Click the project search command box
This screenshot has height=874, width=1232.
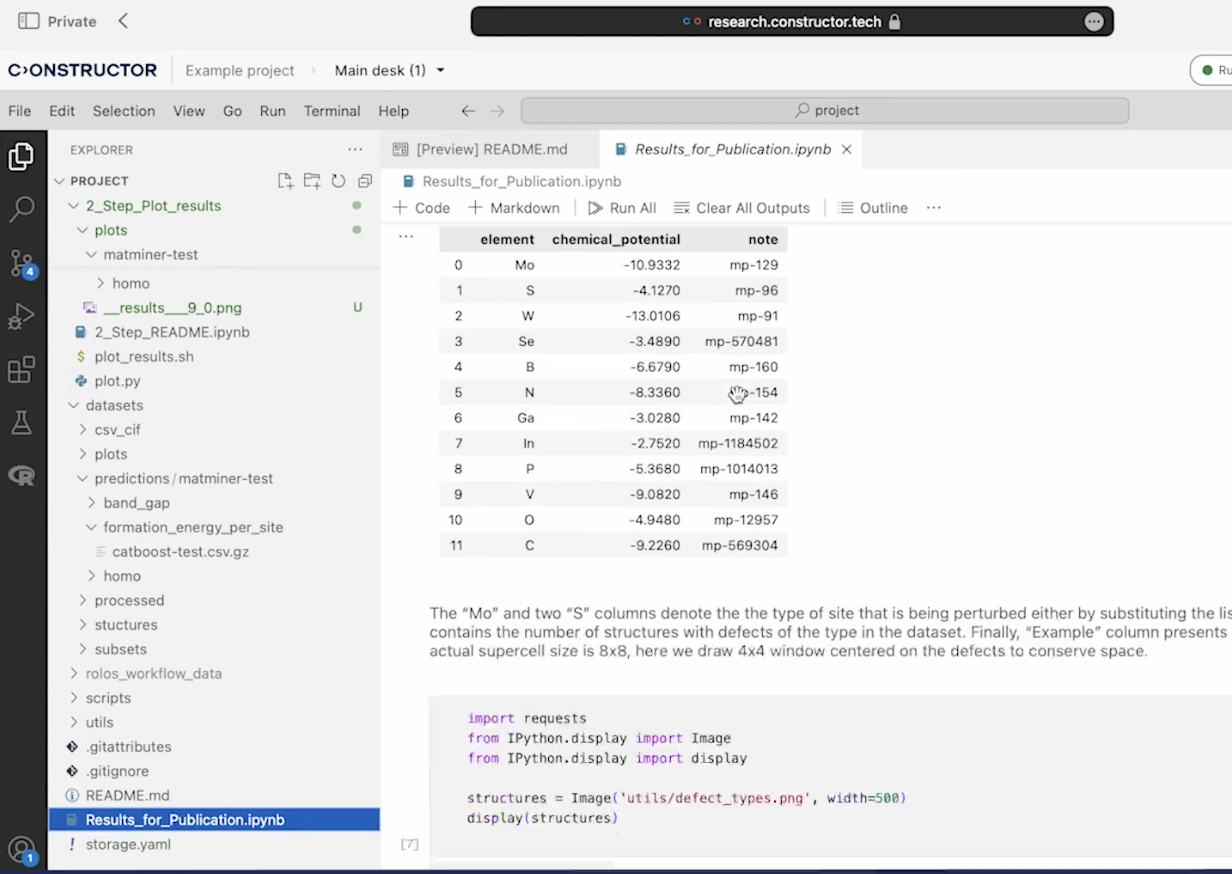[825, 111]
